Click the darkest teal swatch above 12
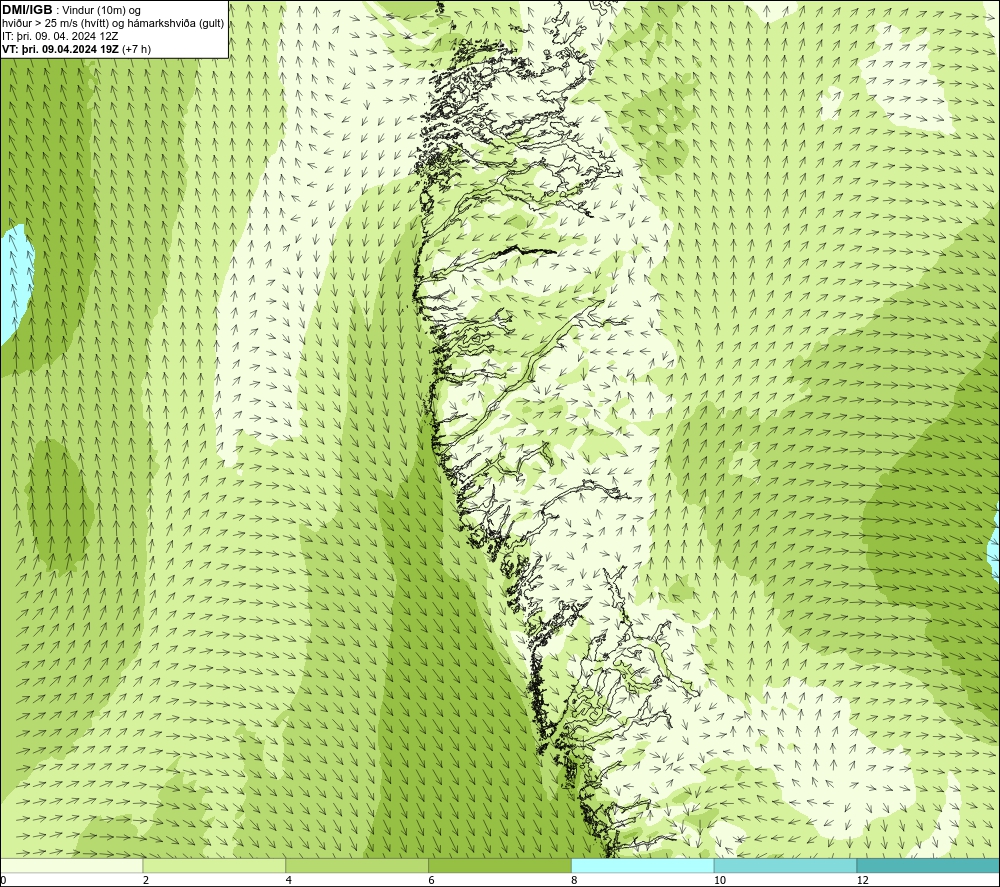Screen dimensions: 1000x887 pyautogui.click(x=929, y=865)
